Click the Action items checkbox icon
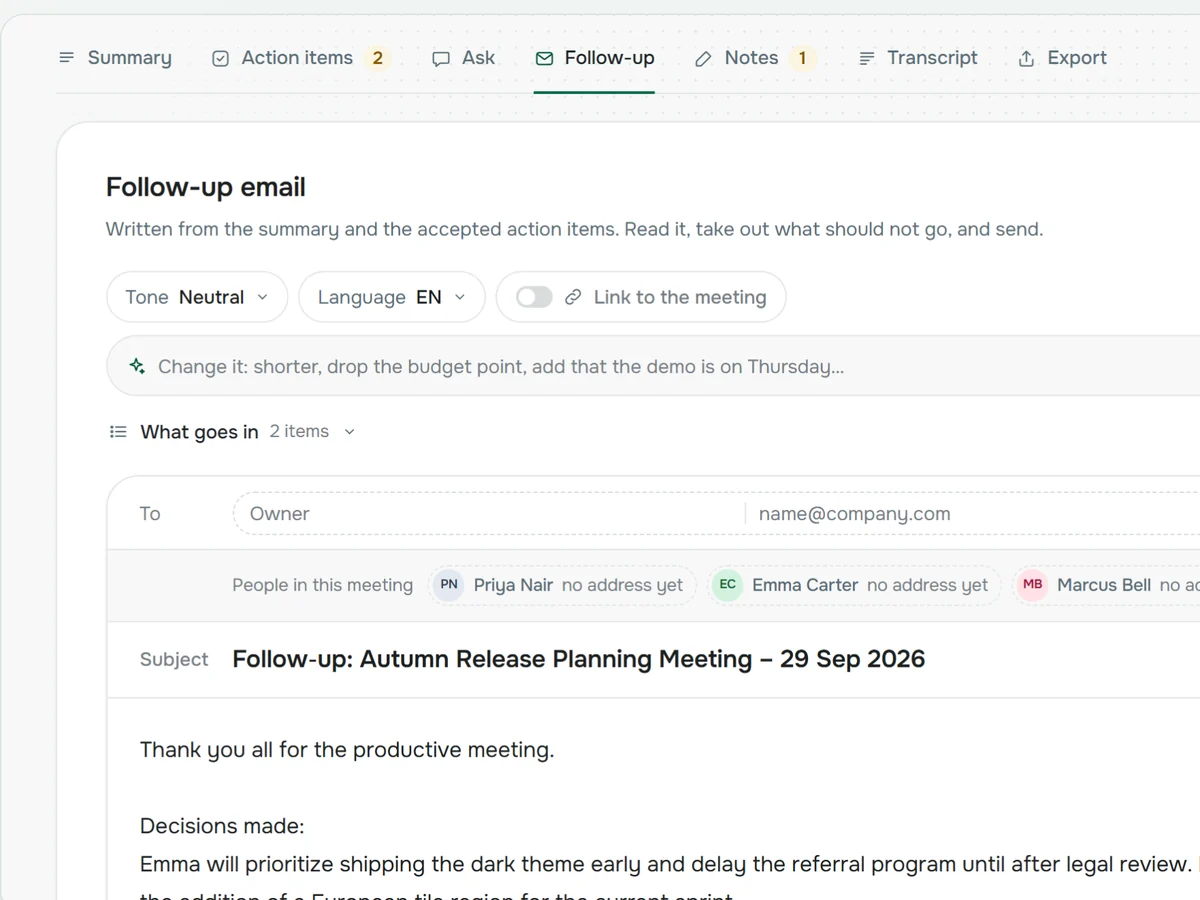Viewport: 1200px width, 900px height. (x=221, y=58)
